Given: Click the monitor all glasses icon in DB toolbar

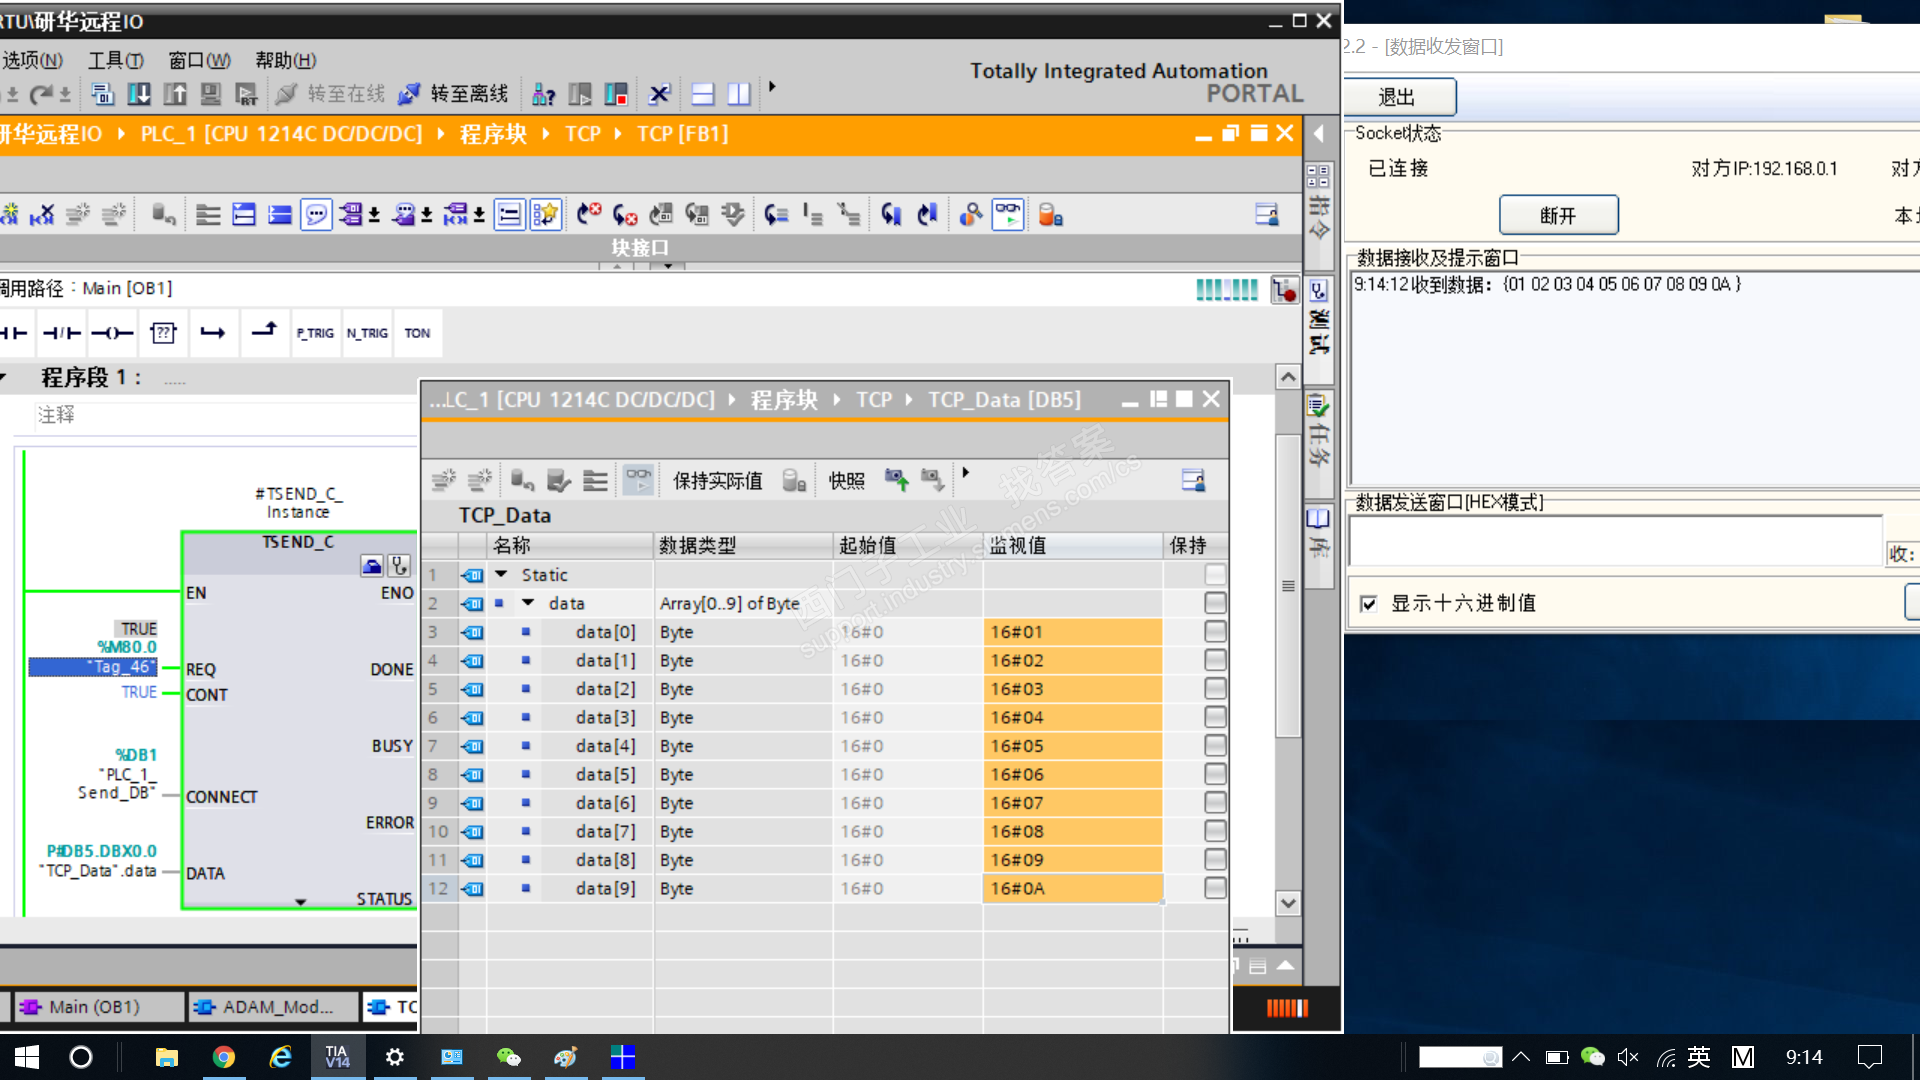Looking at the screenshot, I should 638,481.
